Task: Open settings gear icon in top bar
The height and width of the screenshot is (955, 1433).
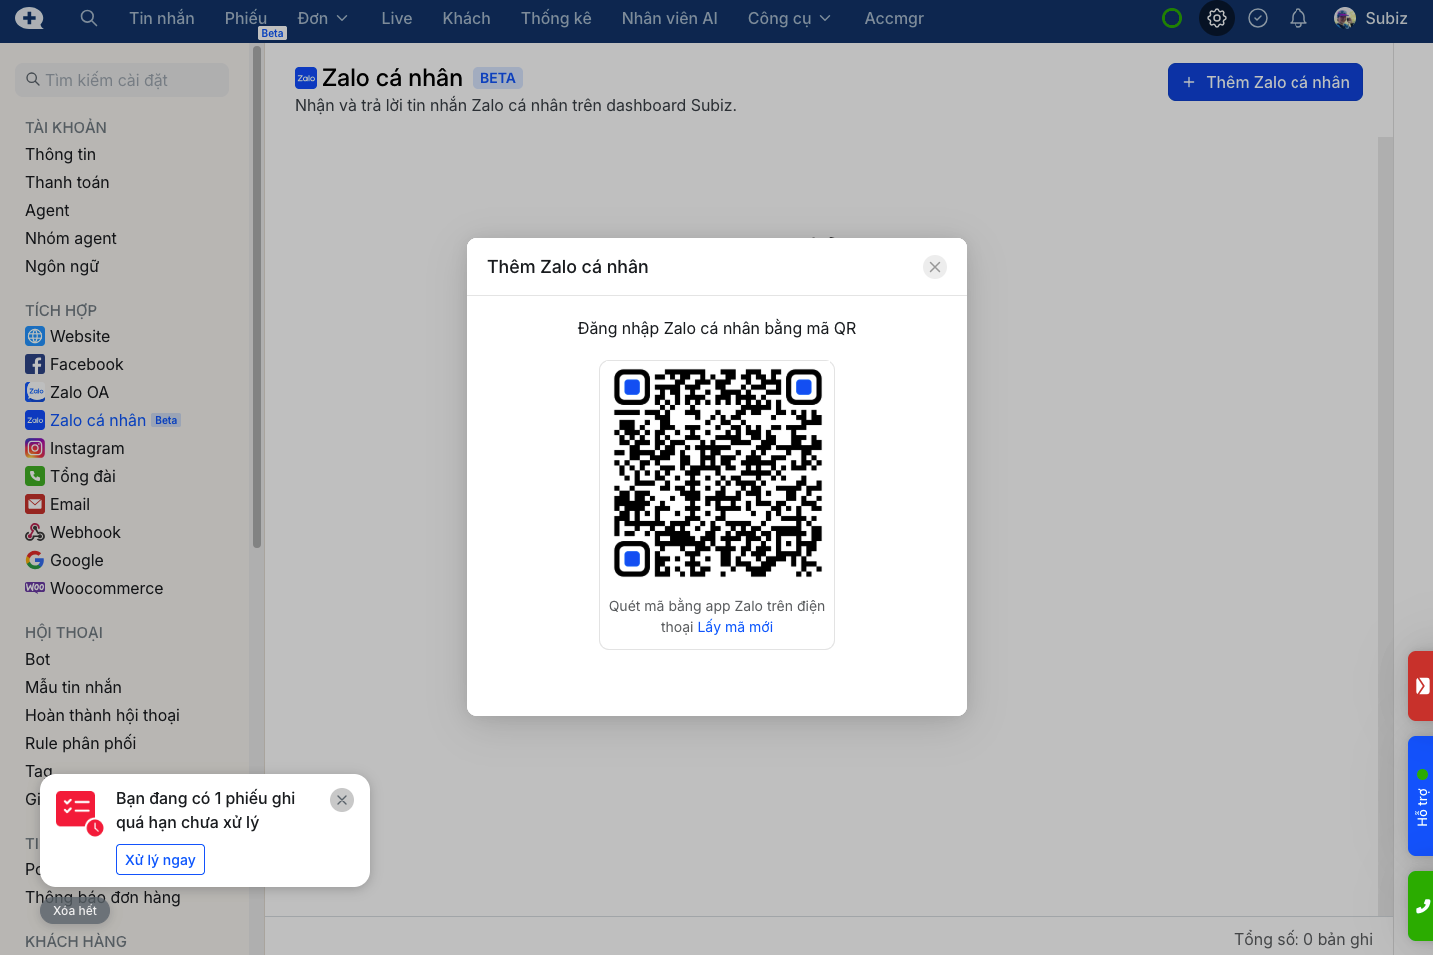Action: click(x=1216, y=18)
